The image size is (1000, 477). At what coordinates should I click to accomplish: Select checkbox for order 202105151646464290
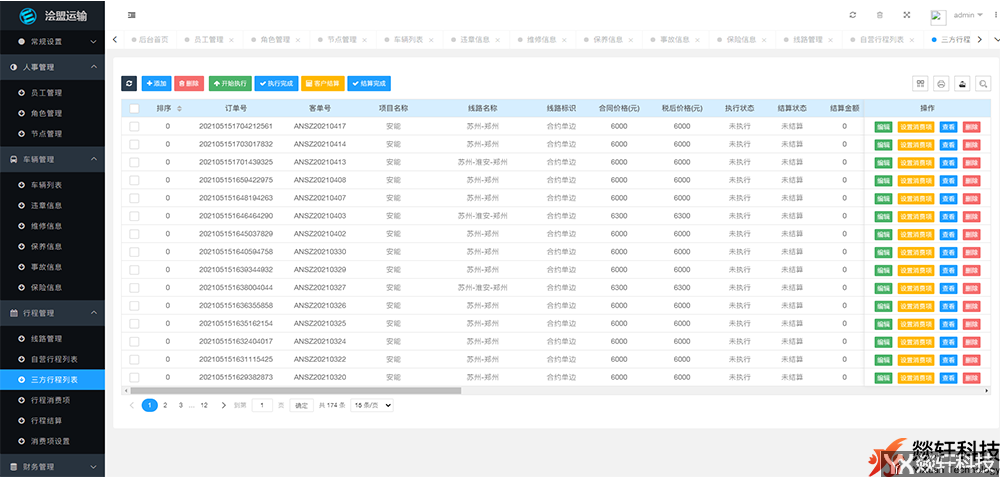134,216
